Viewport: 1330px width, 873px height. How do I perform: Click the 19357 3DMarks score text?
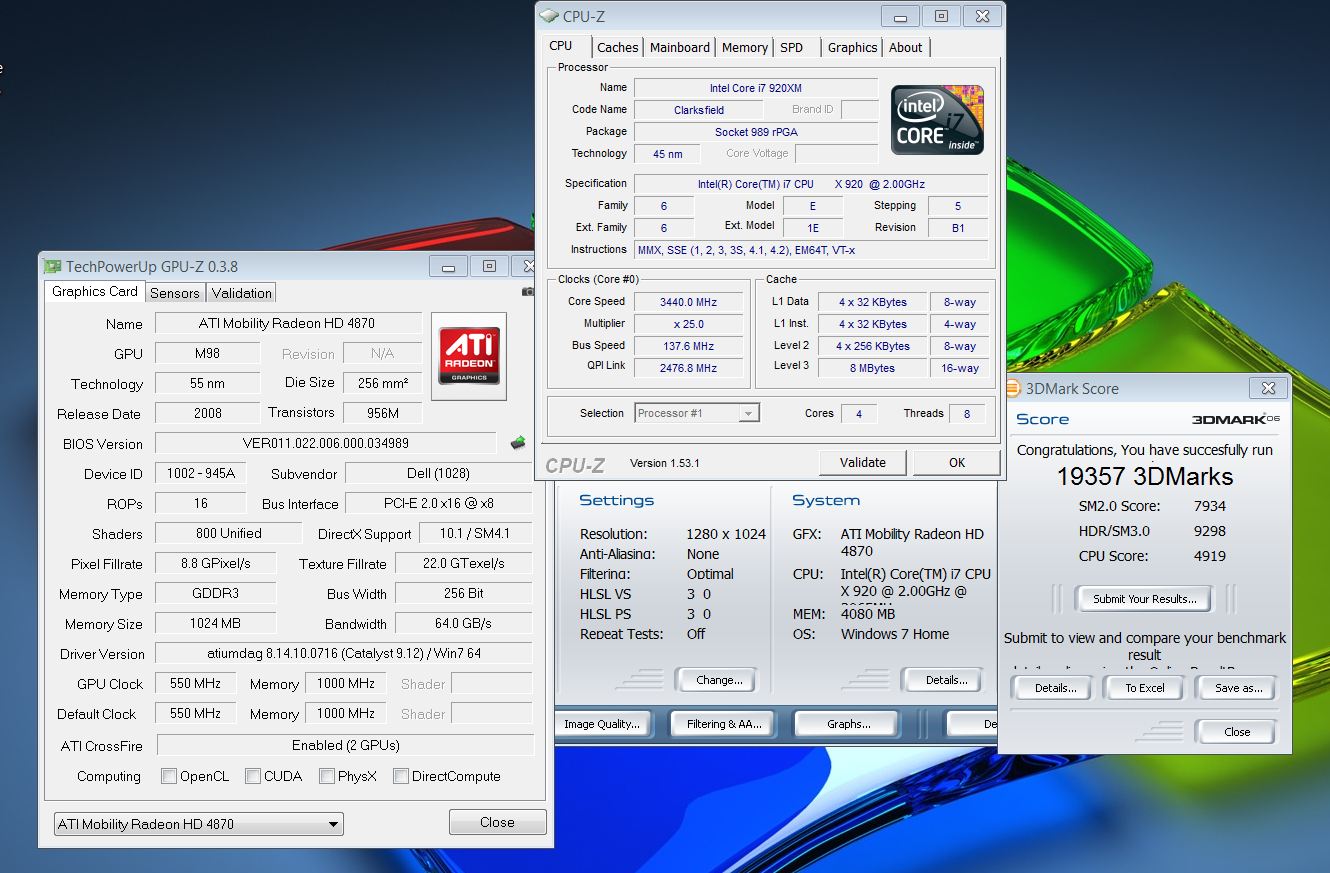point(1145,477)
